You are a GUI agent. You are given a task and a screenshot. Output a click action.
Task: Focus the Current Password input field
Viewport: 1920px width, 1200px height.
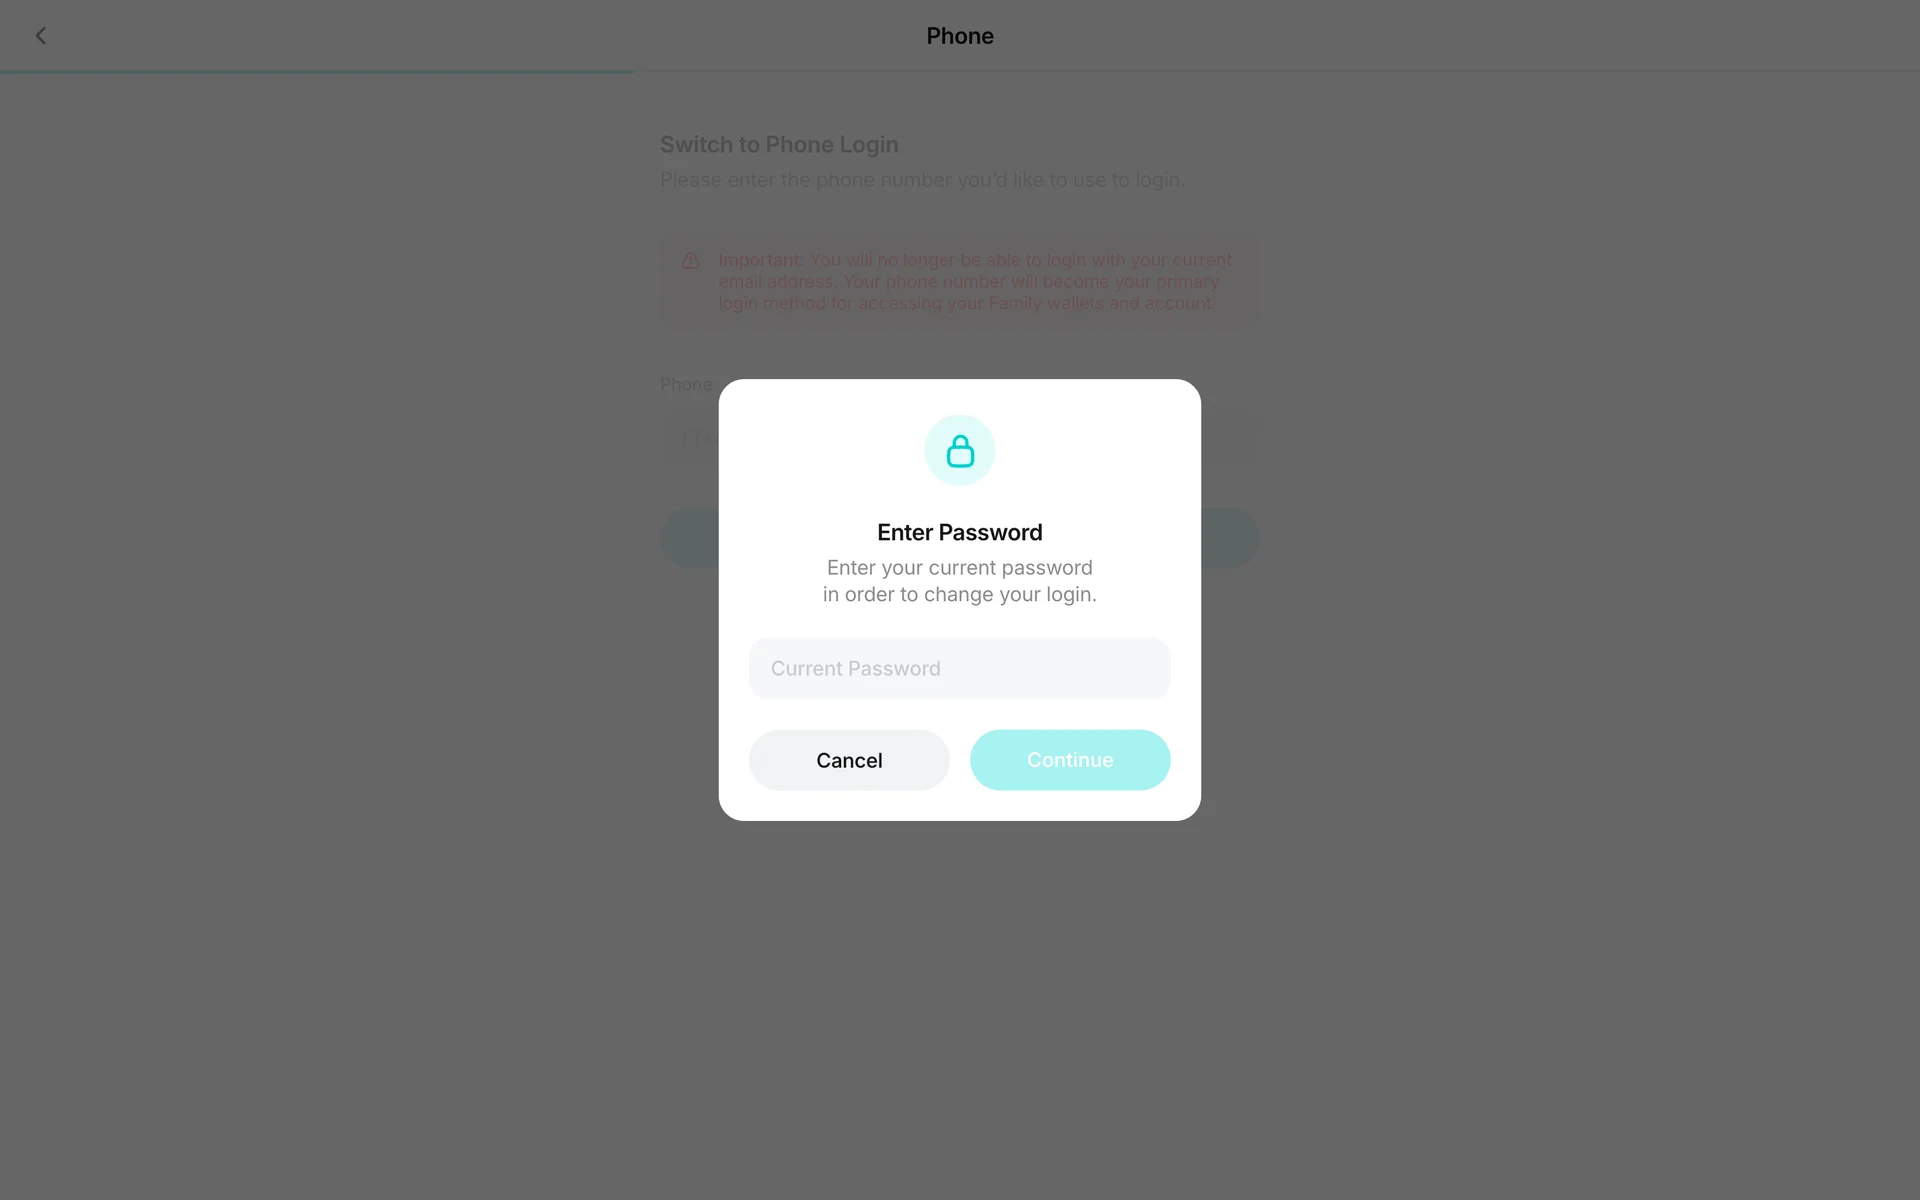click(960, 669)
